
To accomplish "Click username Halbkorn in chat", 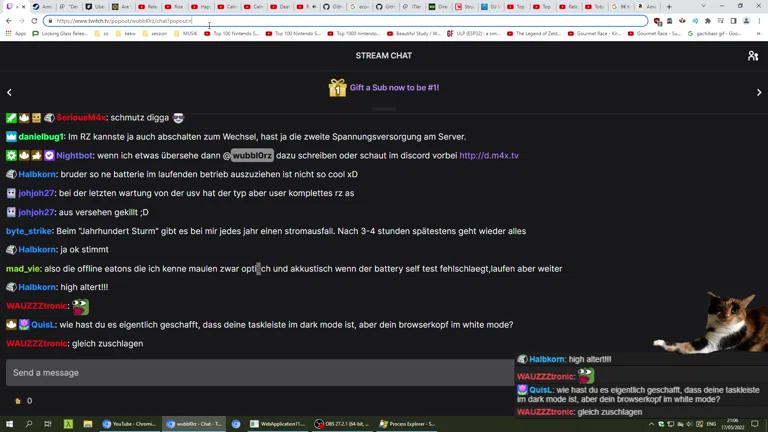I will click(x=37, y=174).
